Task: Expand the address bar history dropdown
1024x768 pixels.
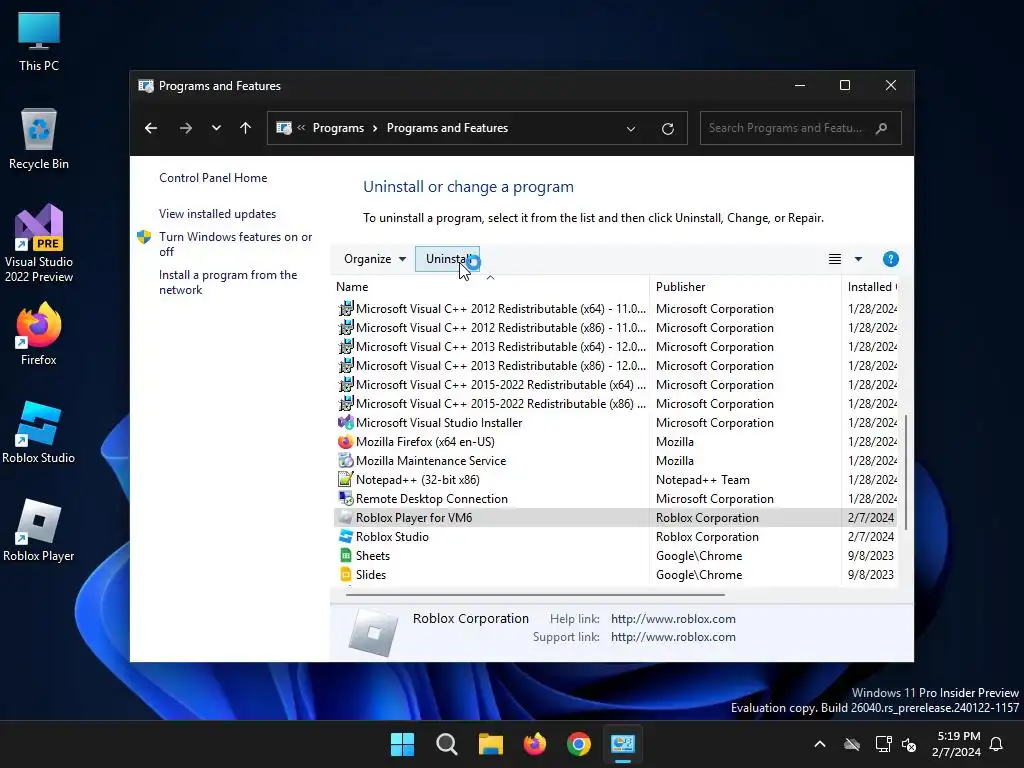Action: pyautogui.click(x=631, y=129)
